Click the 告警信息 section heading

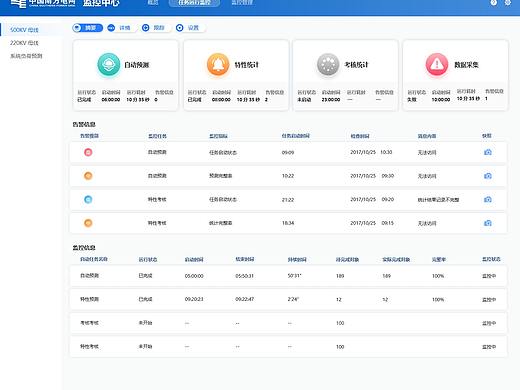(x=84, y=124)
